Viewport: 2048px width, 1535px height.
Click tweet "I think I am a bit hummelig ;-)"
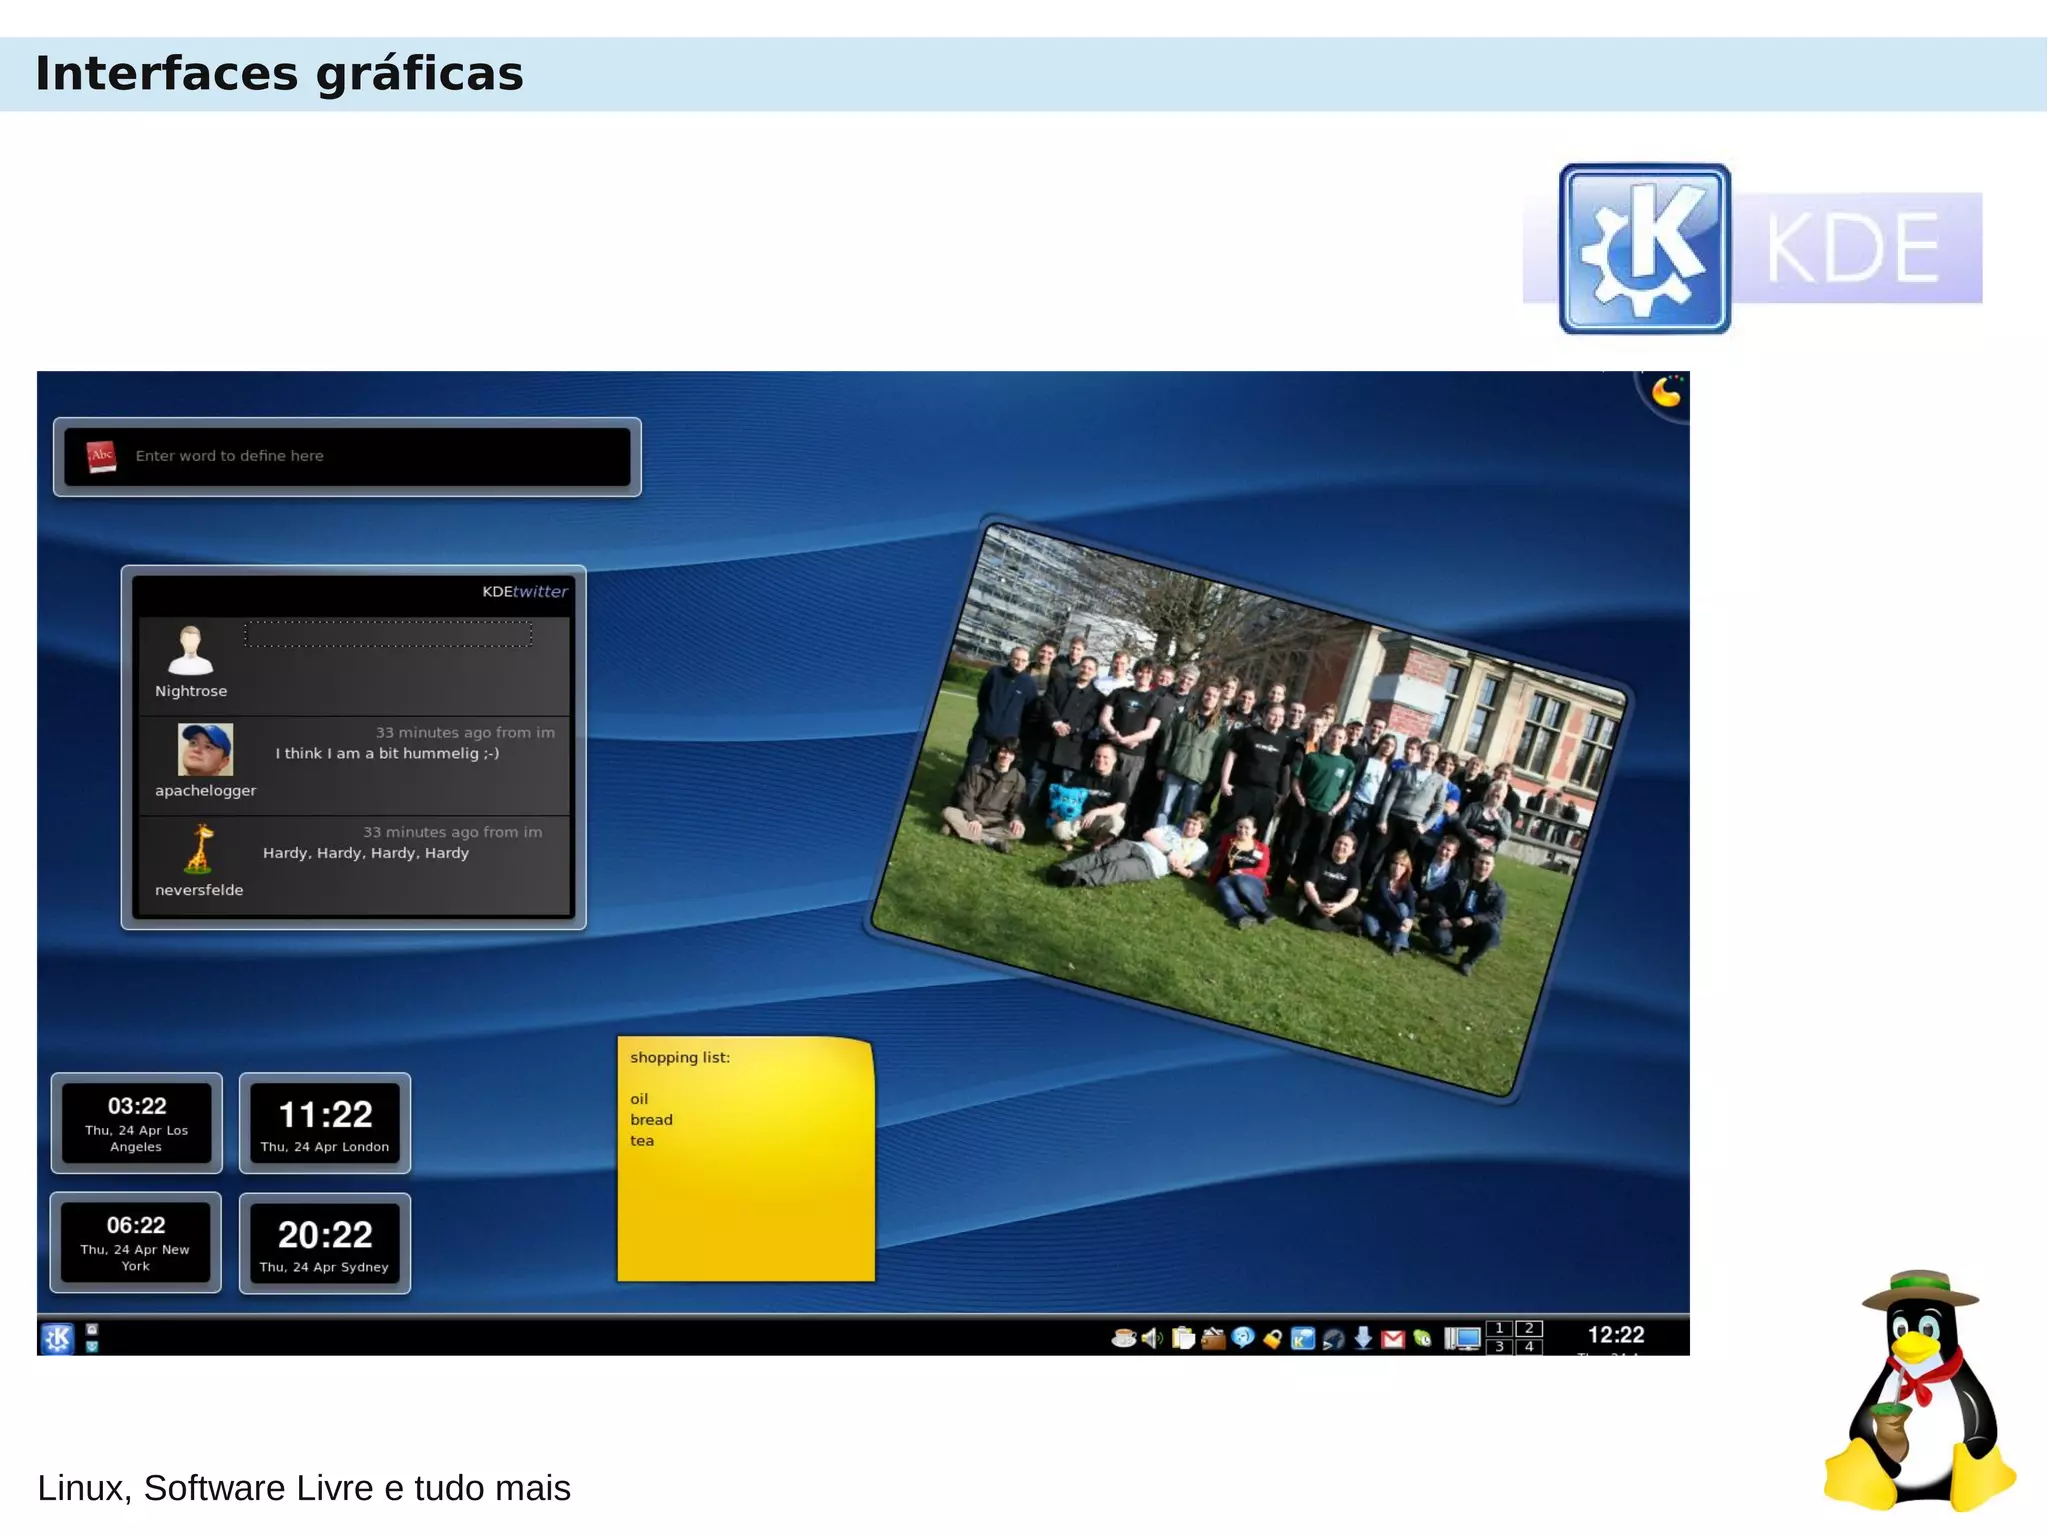tap(387, 753)
